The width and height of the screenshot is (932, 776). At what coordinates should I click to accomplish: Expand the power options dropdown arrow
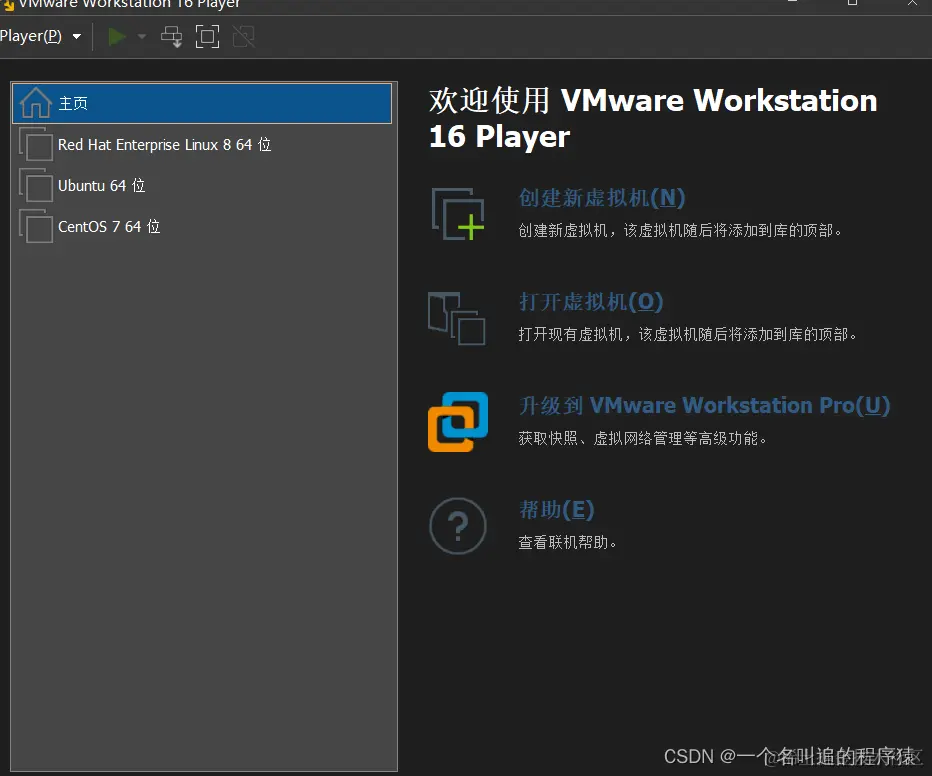(141, 37)
